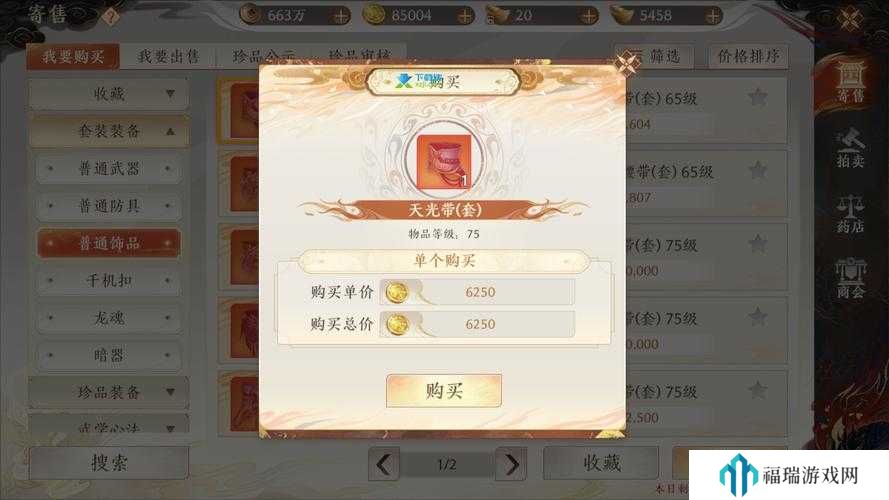The width and height of the screenshot is (889, 500).
Task: Add more of the 85004 gold coins
Action: click(x=465, y=16)
